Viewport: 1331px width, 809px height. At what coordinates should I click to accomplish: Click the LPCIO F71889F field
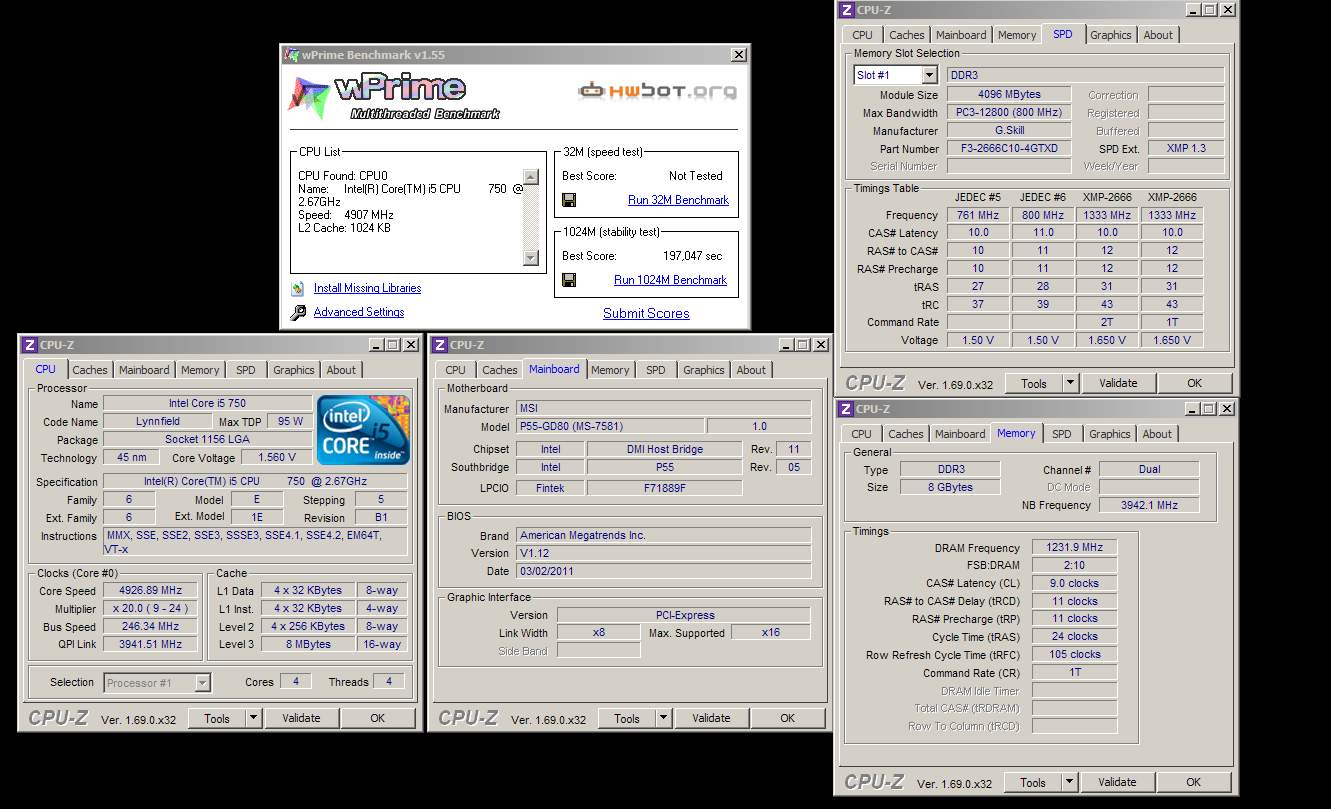click(664, 488)
